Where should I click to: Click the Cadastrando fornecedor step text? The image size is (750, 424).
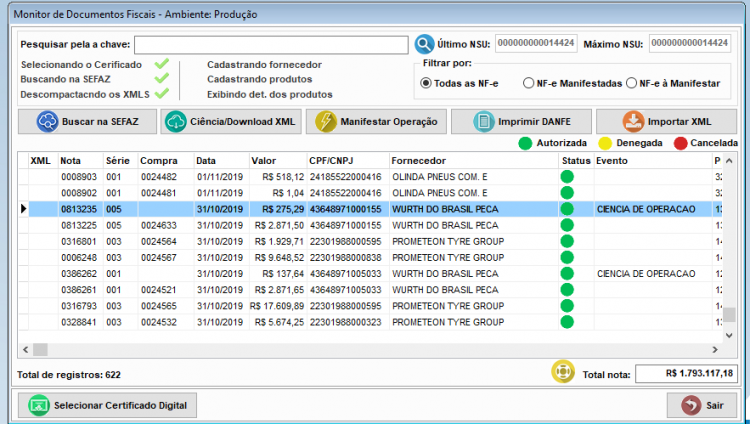point(265,65)
